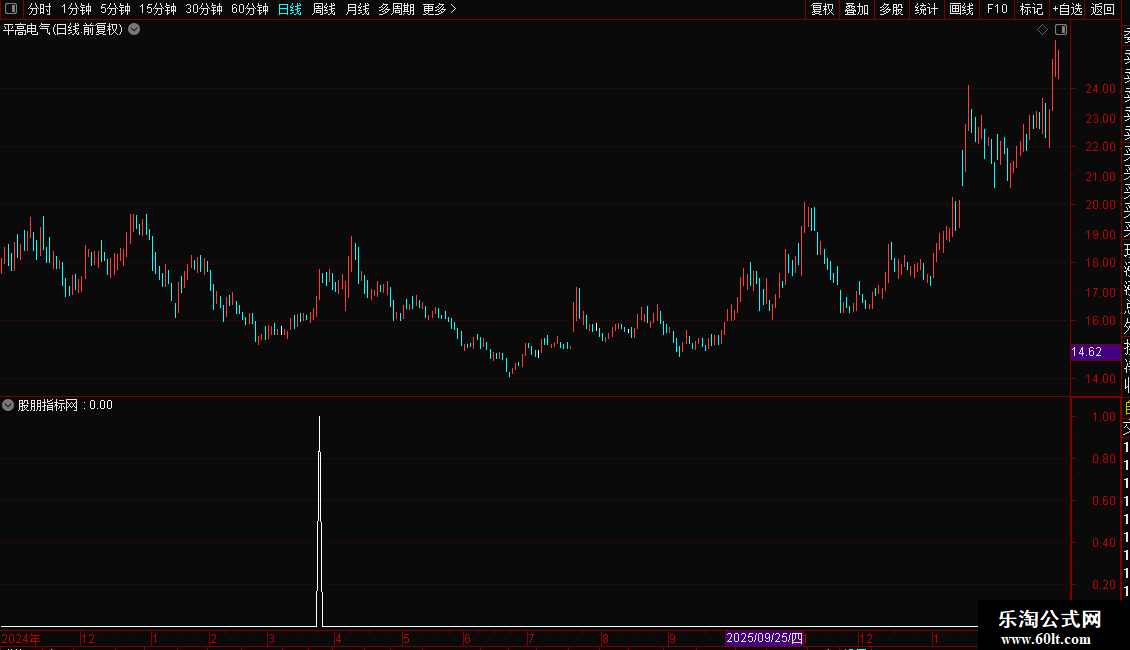Select the 60分钟 period
This screenshot has height=650, width=1130.
pos(249,9)
